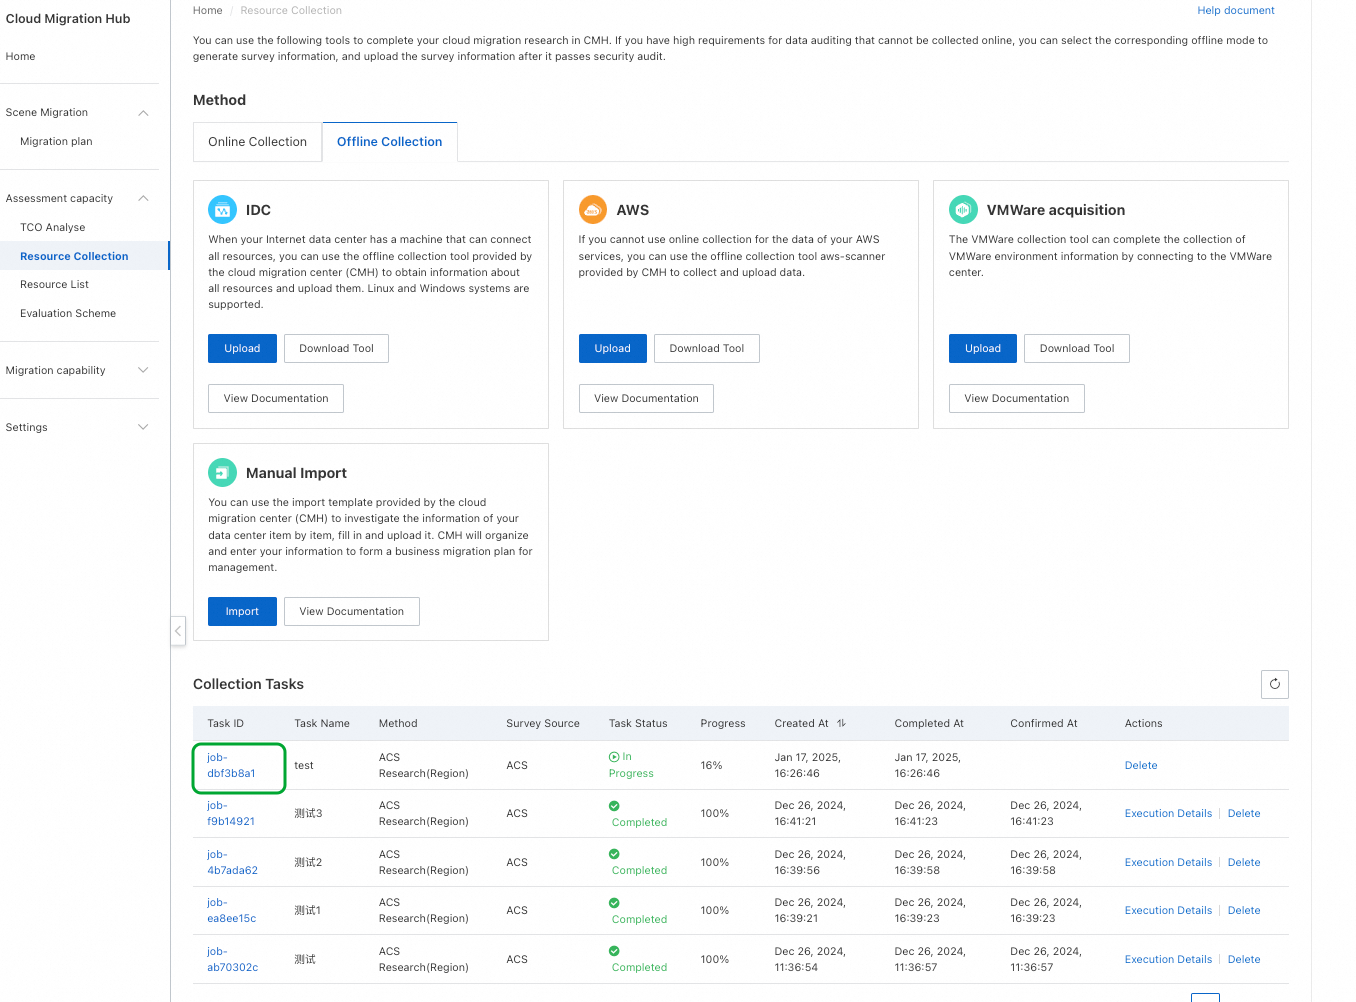Screen dimensions: 1356x1002
Task: Delete task job-f9b14921
Action: point(1244,814)
